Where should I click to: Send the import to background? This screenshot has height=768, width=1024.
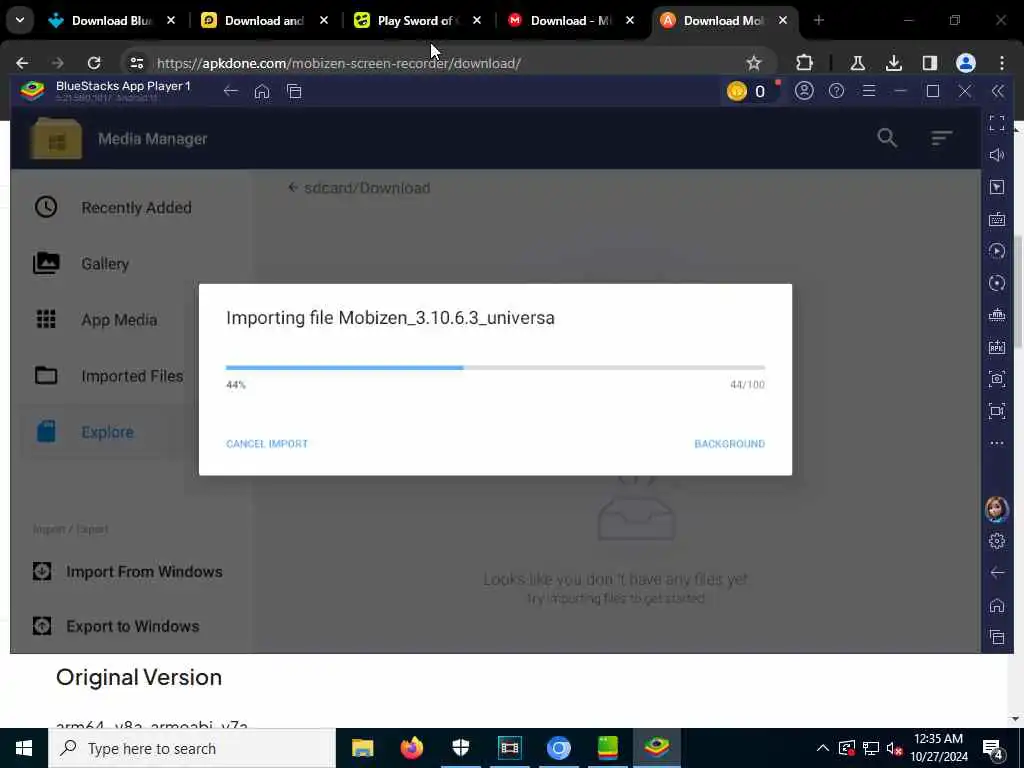pos(729,443)
